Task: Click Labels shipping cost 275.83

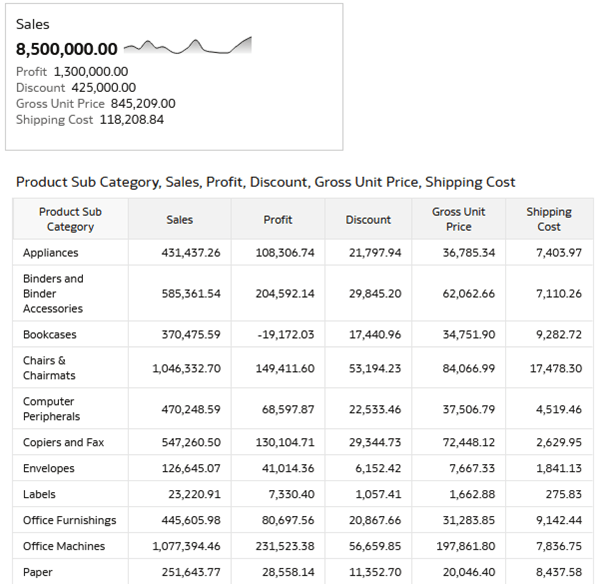Action: [x=564, y=494]
